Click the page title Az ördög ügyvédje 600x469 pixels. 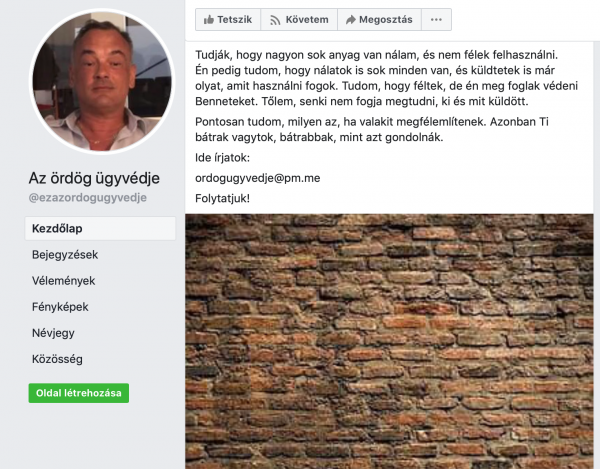[94, 178]
